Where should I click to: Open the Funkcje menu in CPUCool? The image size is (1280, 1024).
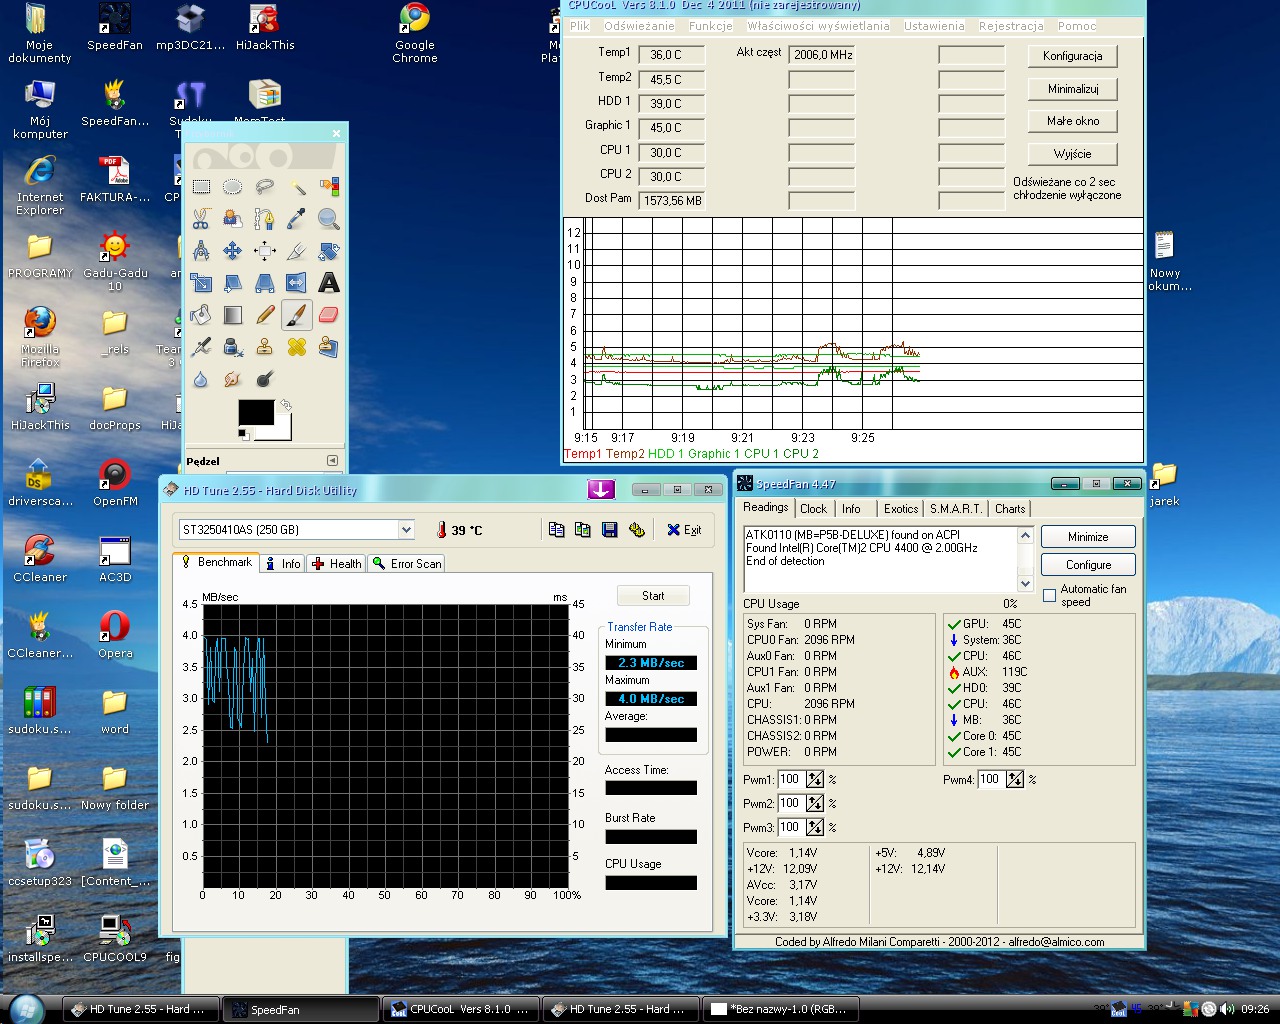point(711,26)
